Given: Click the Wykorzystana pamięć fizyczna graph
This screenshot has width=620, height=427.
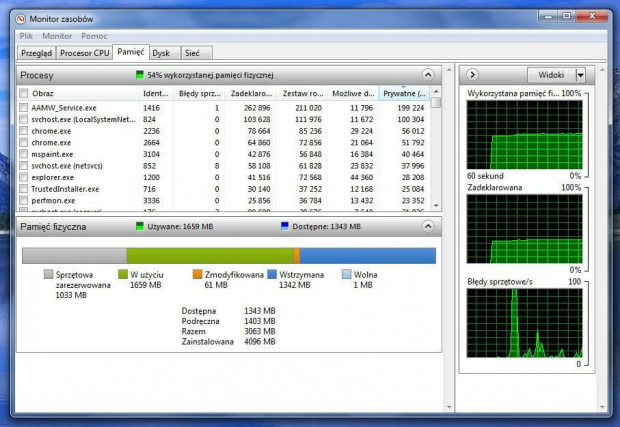Looking at the screenshot, I should [x=524, y=134].
